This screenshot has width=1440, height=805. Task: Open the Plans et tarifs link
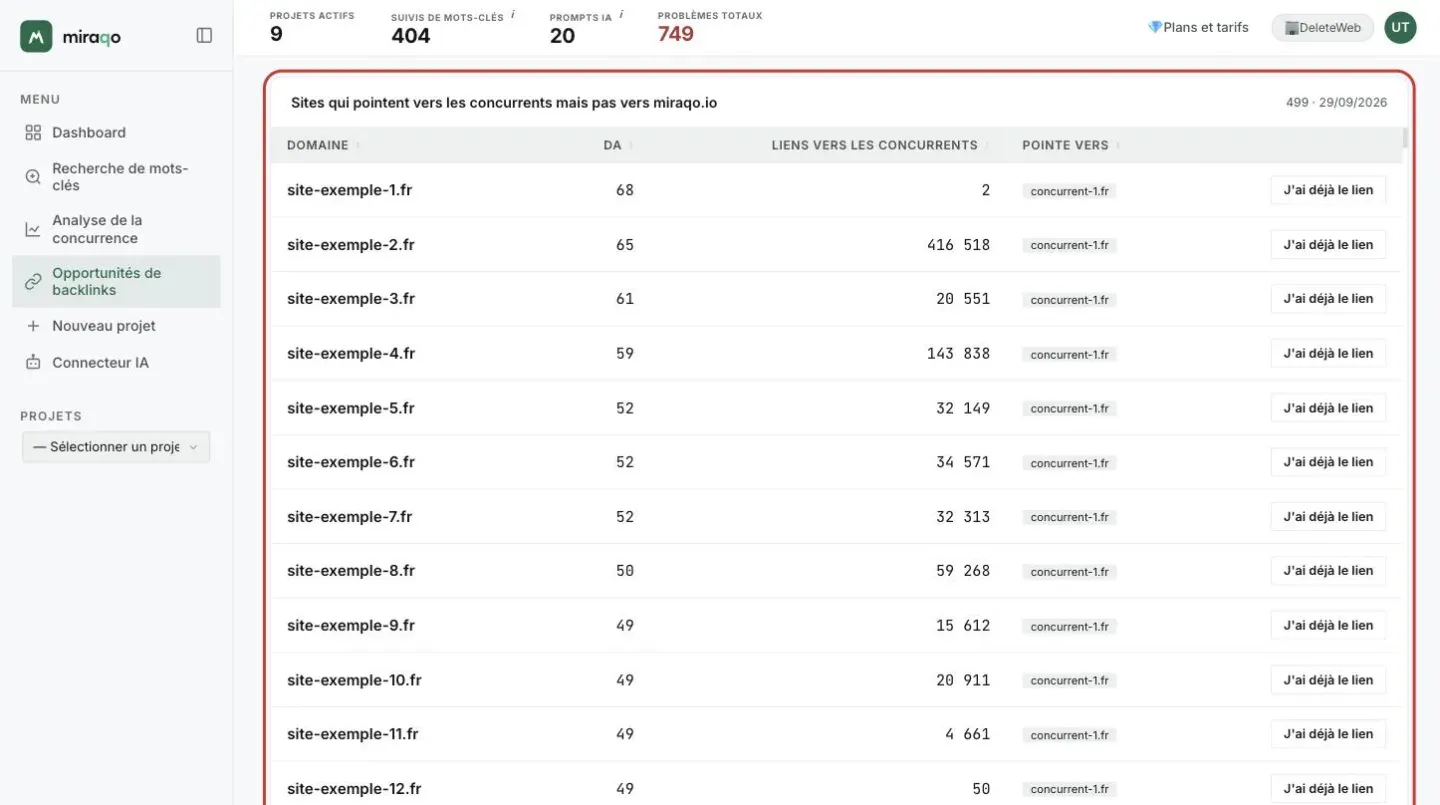(1198, 28)
